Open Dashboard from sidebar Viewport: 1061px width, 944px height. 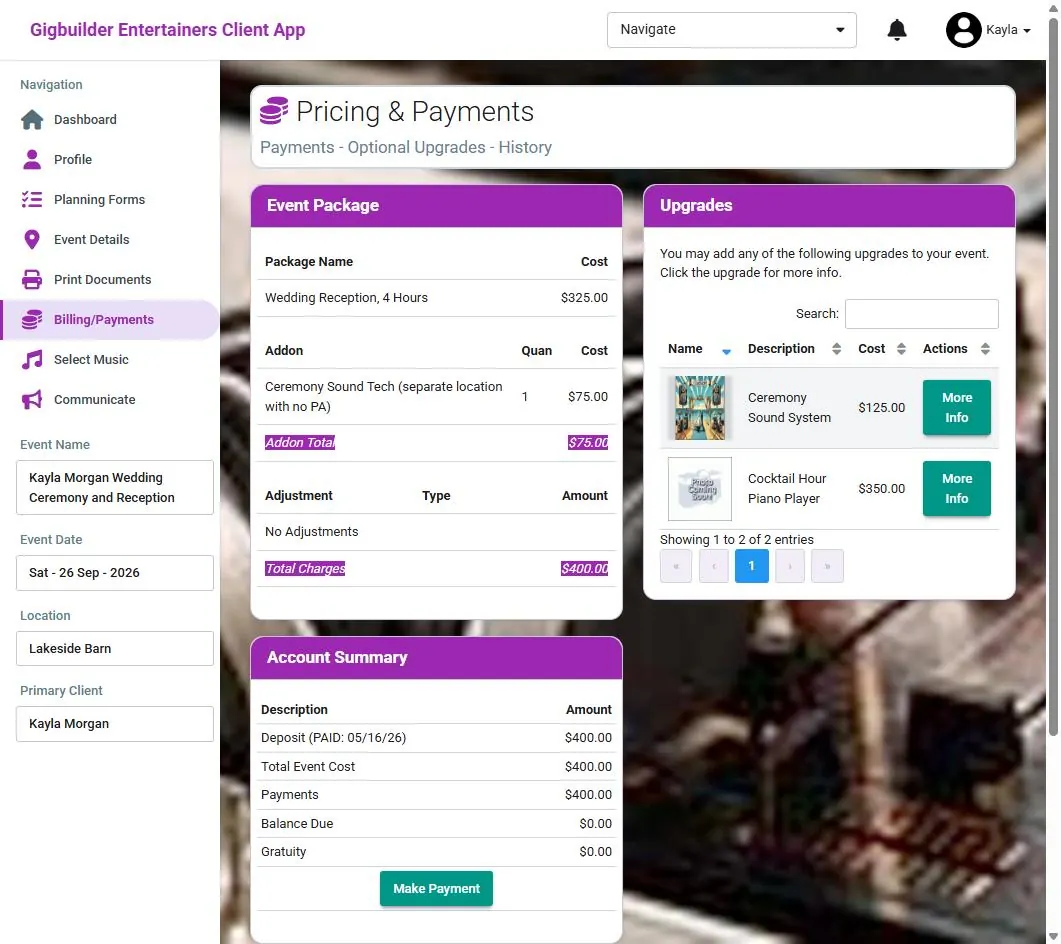[x=85, y=120]
